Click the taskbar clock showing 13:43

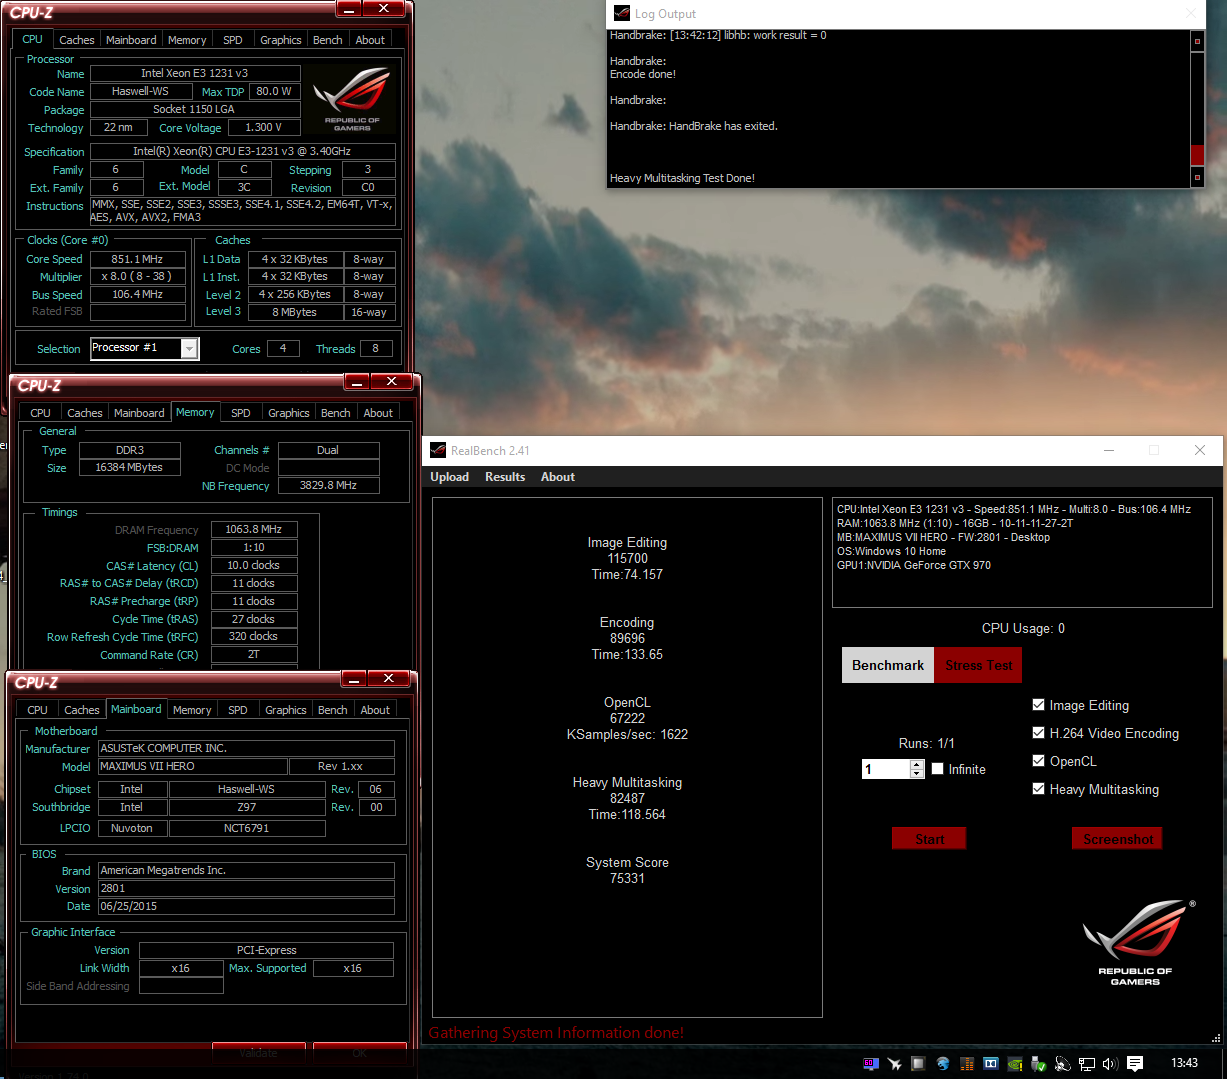coord(1184,1063)
